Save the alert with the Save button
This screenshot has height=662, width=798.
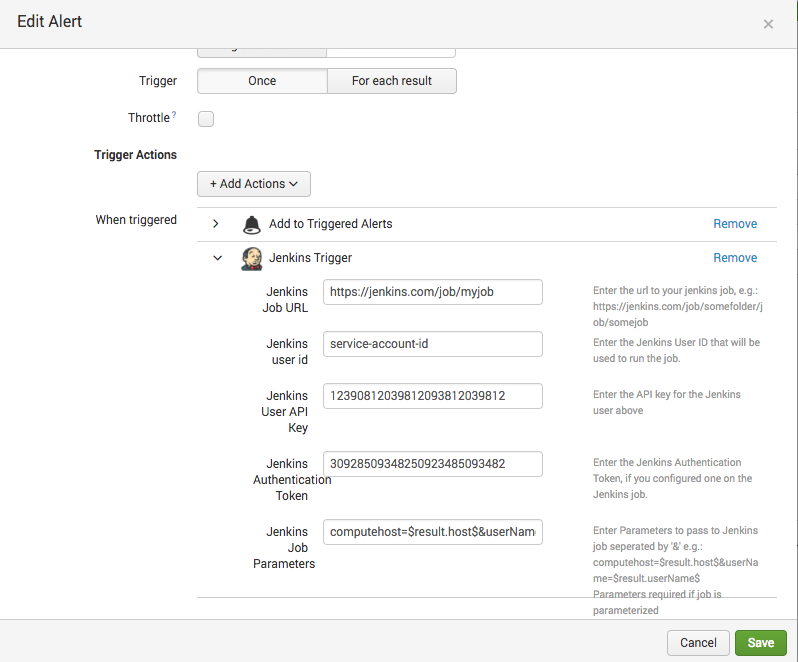pyautogui.click(x=760, y=643)
